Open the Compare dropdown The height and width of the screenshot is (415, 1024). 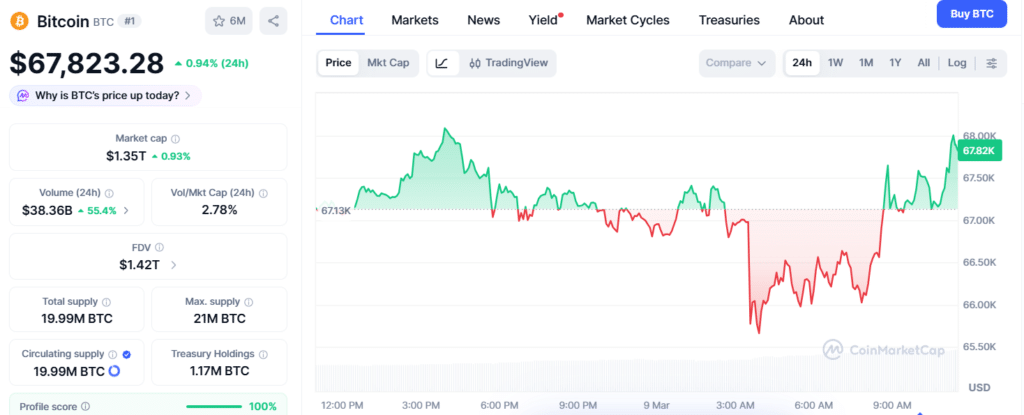[x=738, y=63]
